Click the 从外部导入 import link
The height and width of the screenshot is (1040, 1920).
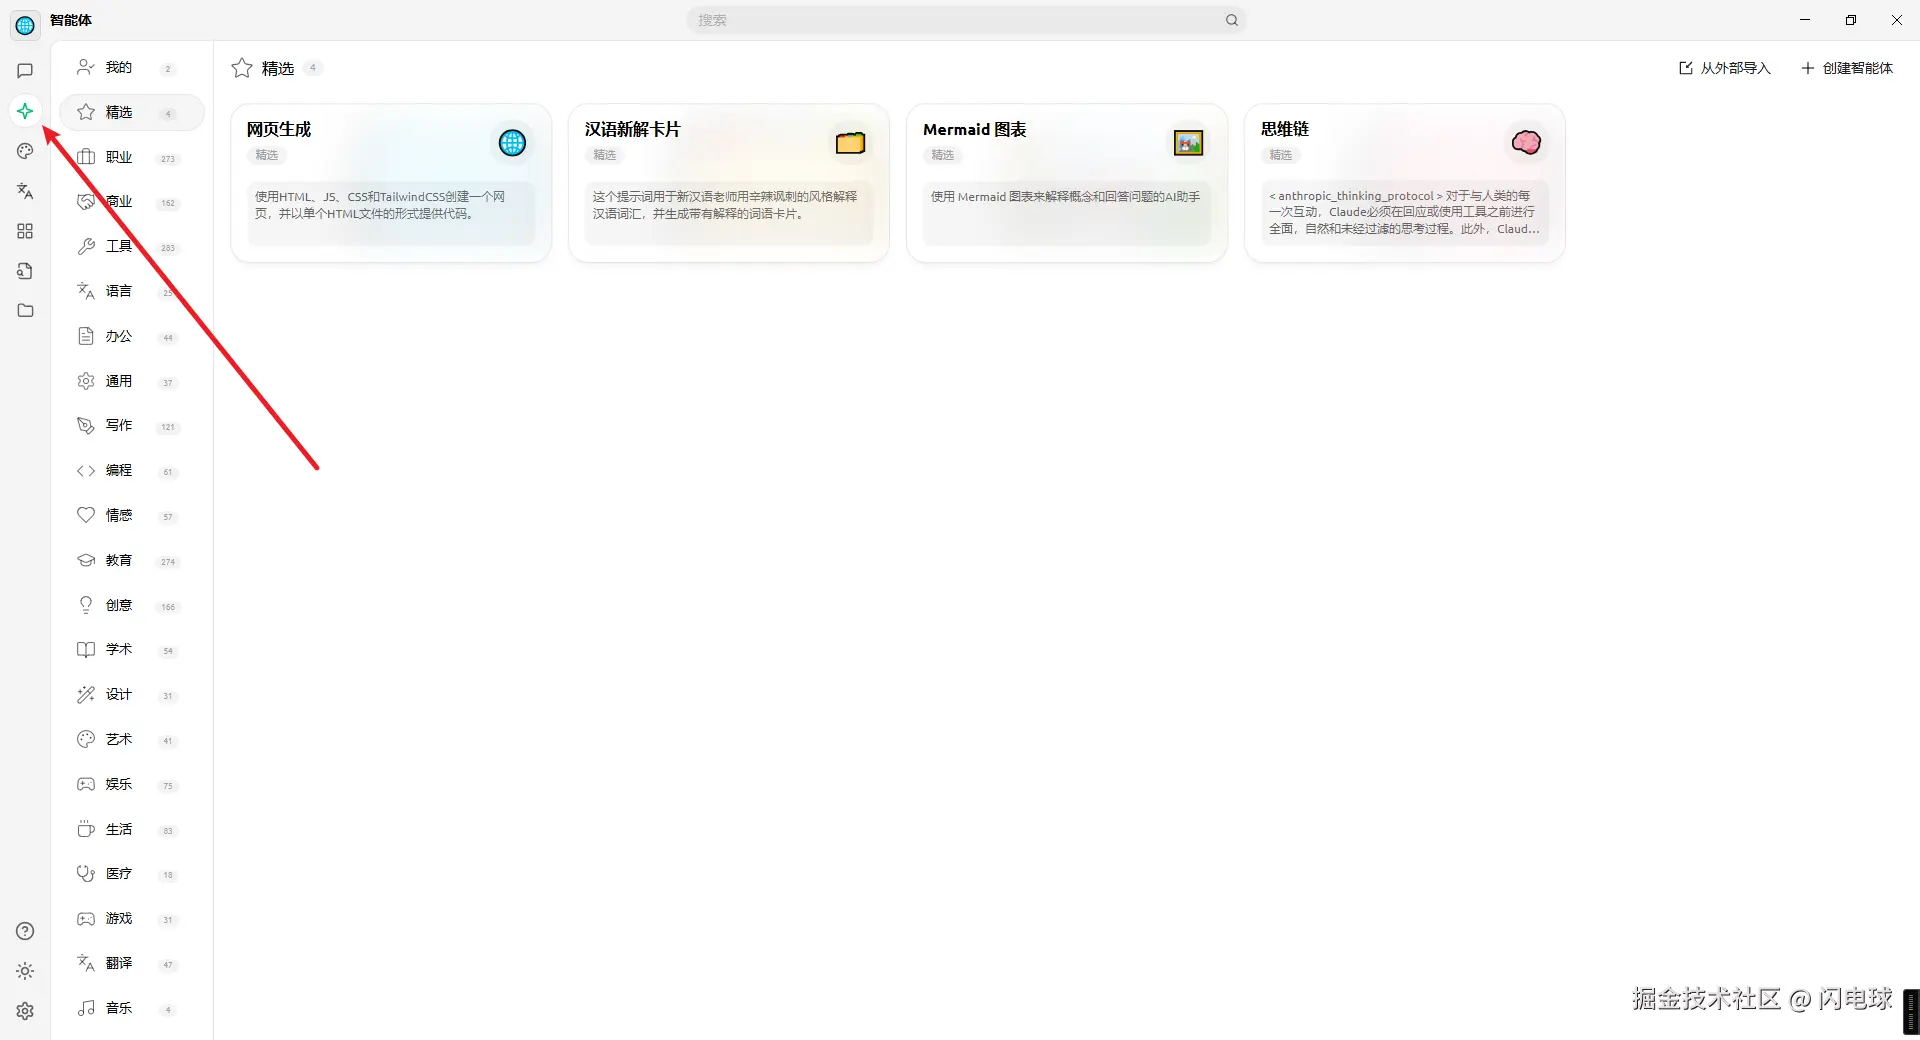click(1723, 67)
